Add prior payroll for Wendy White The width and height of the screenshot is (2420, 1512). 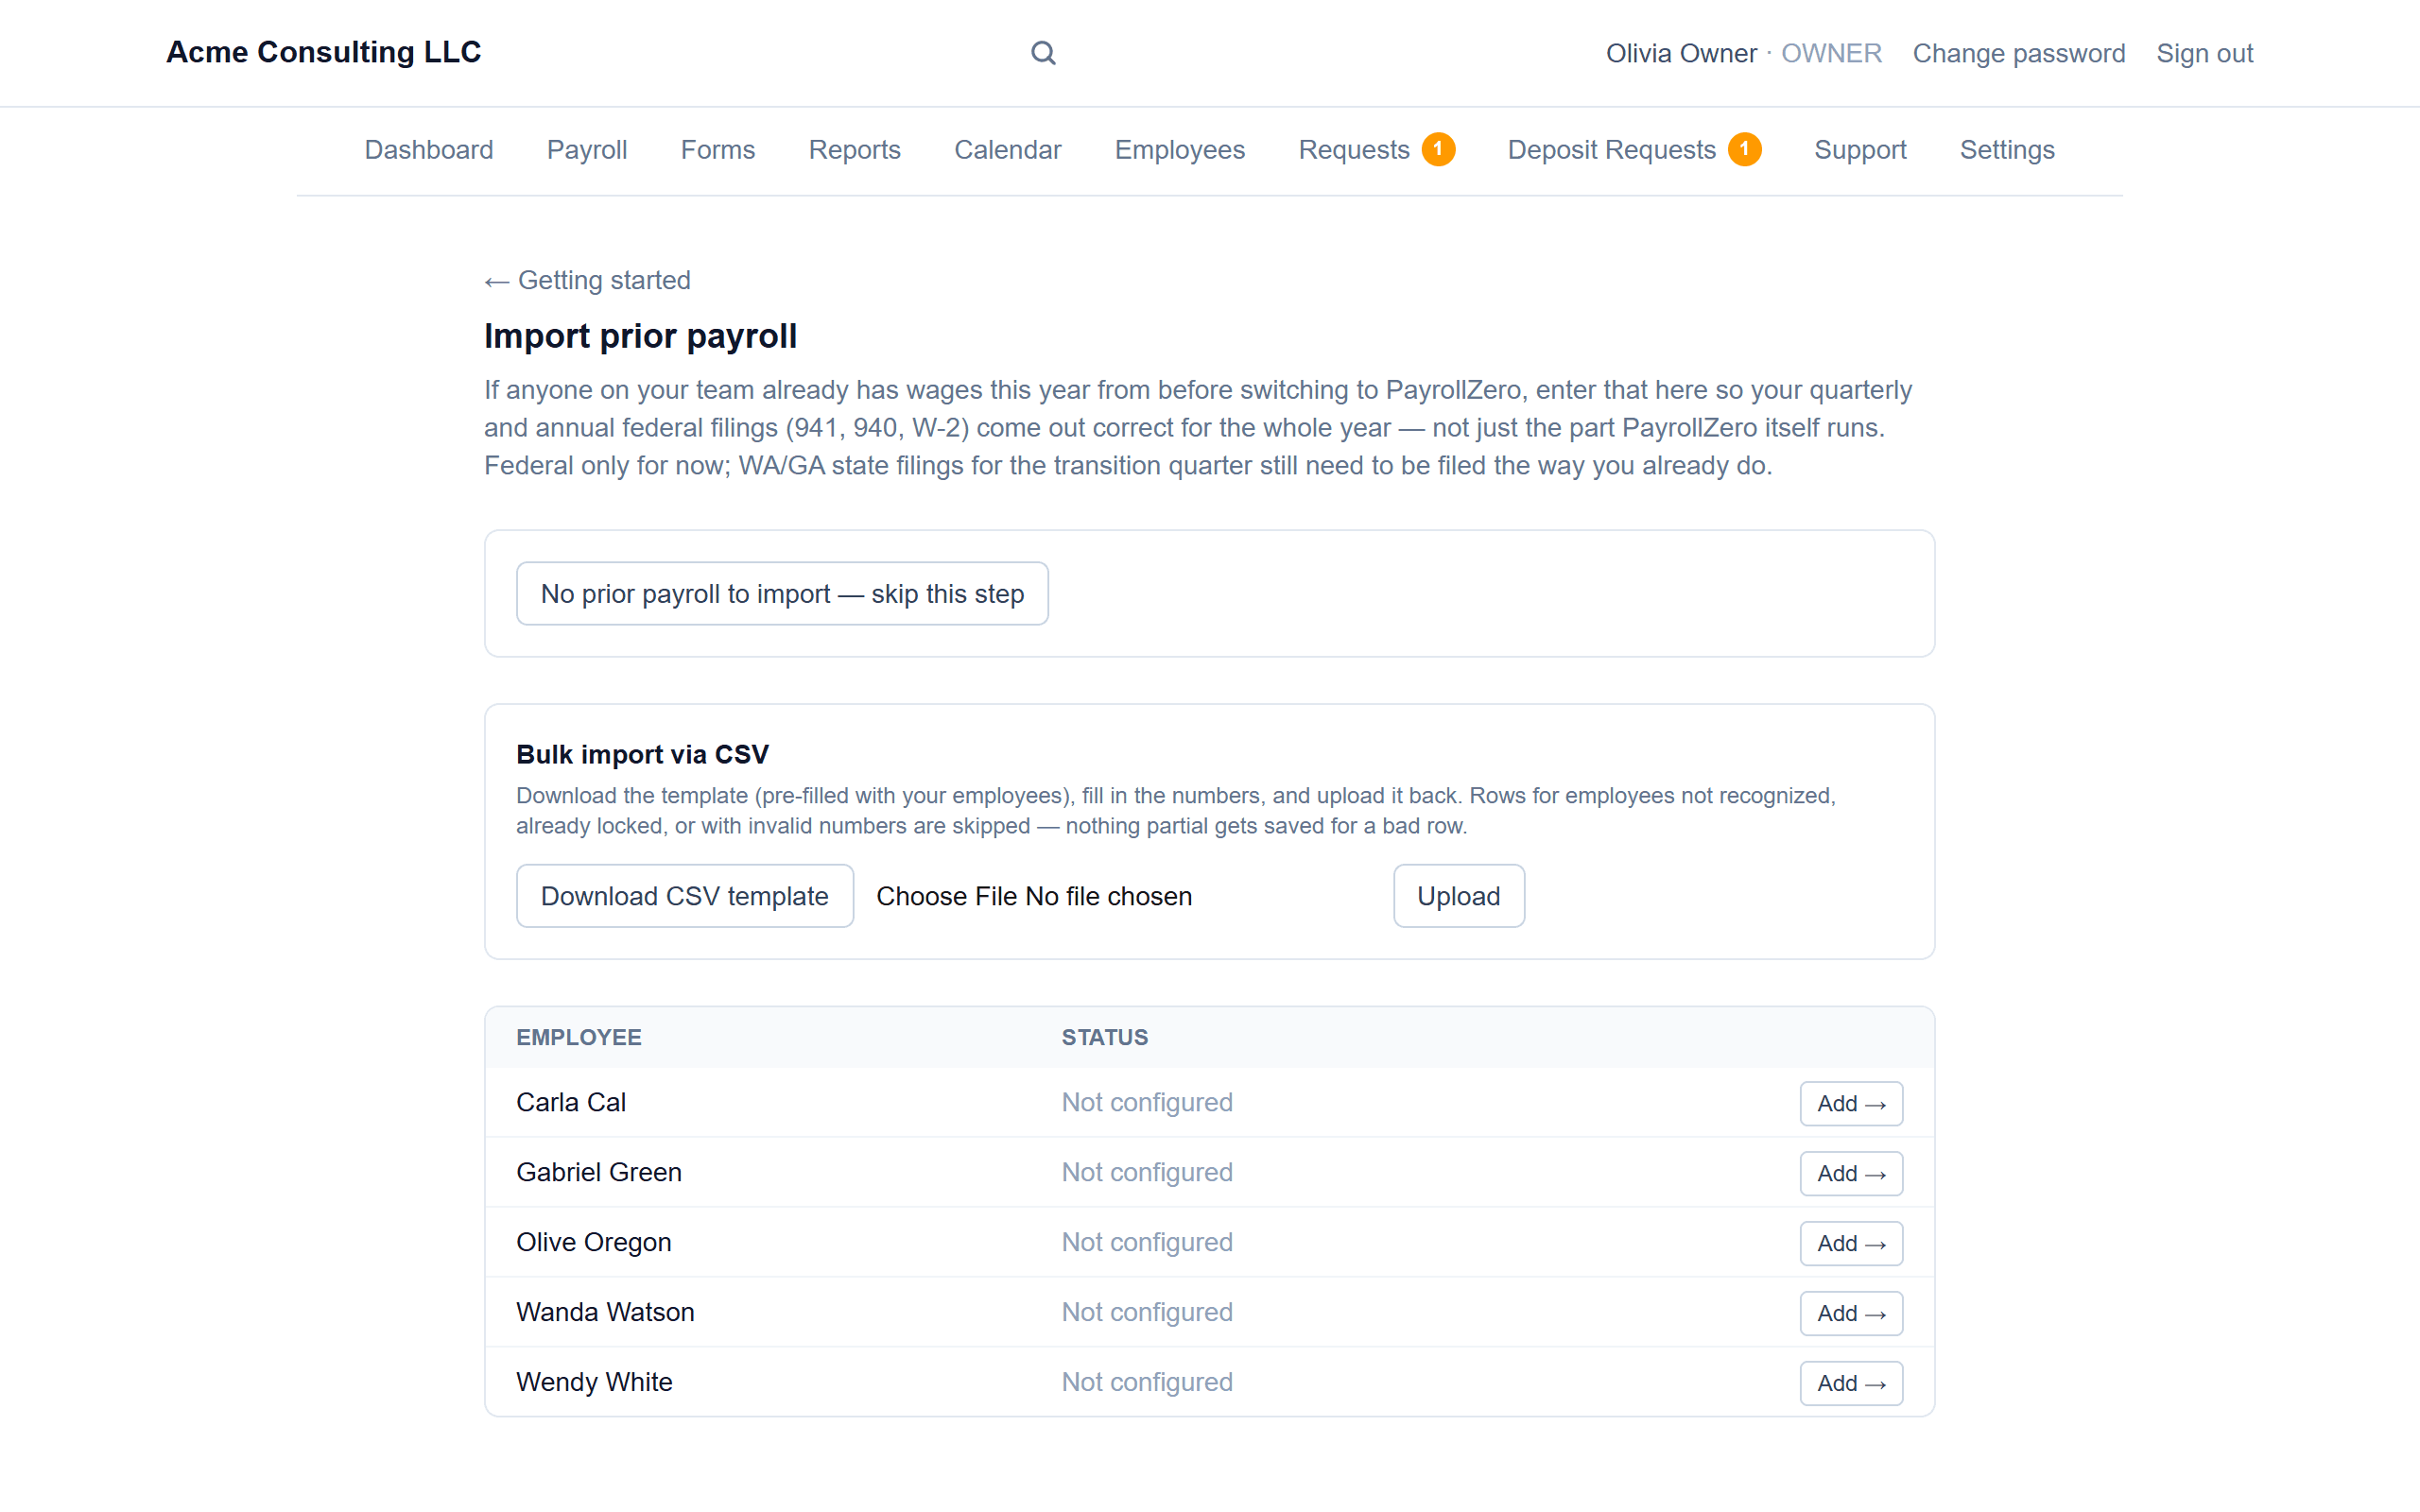tap(1851, 1383)
